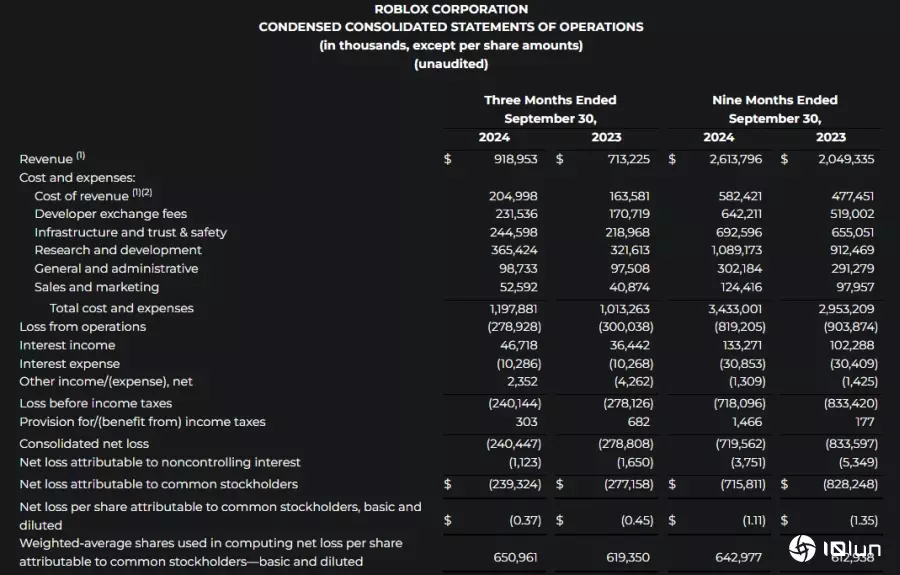Click other income value 2,352
900x575 pixels.
coord(522,382)
